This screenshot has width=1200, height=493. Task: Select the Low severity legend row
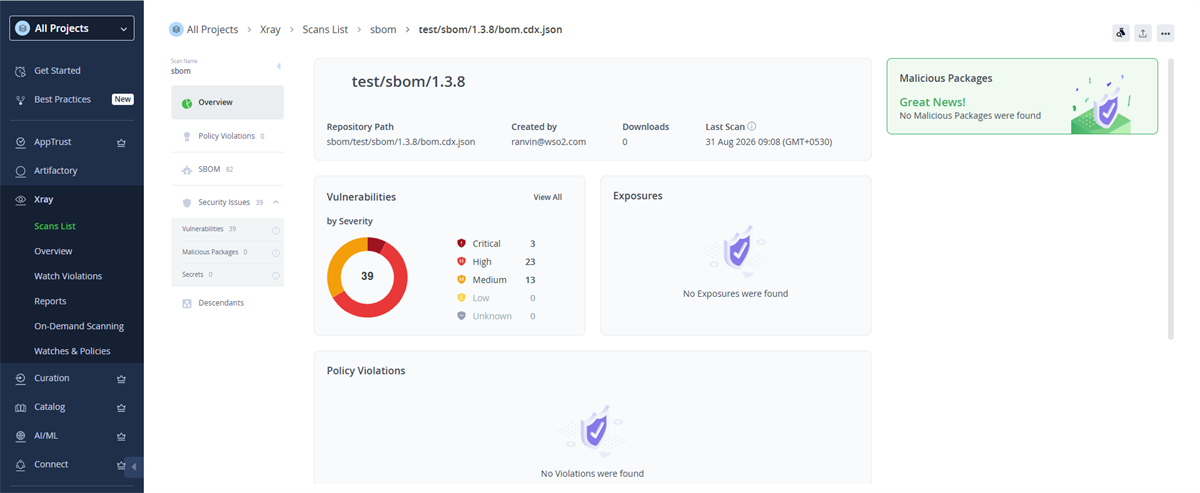coord(496,298)
